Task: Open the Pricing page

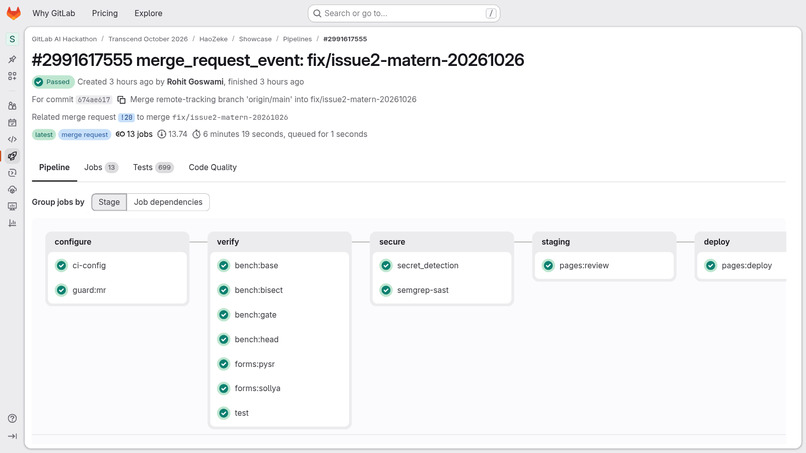Action: (x=105, y=13)
